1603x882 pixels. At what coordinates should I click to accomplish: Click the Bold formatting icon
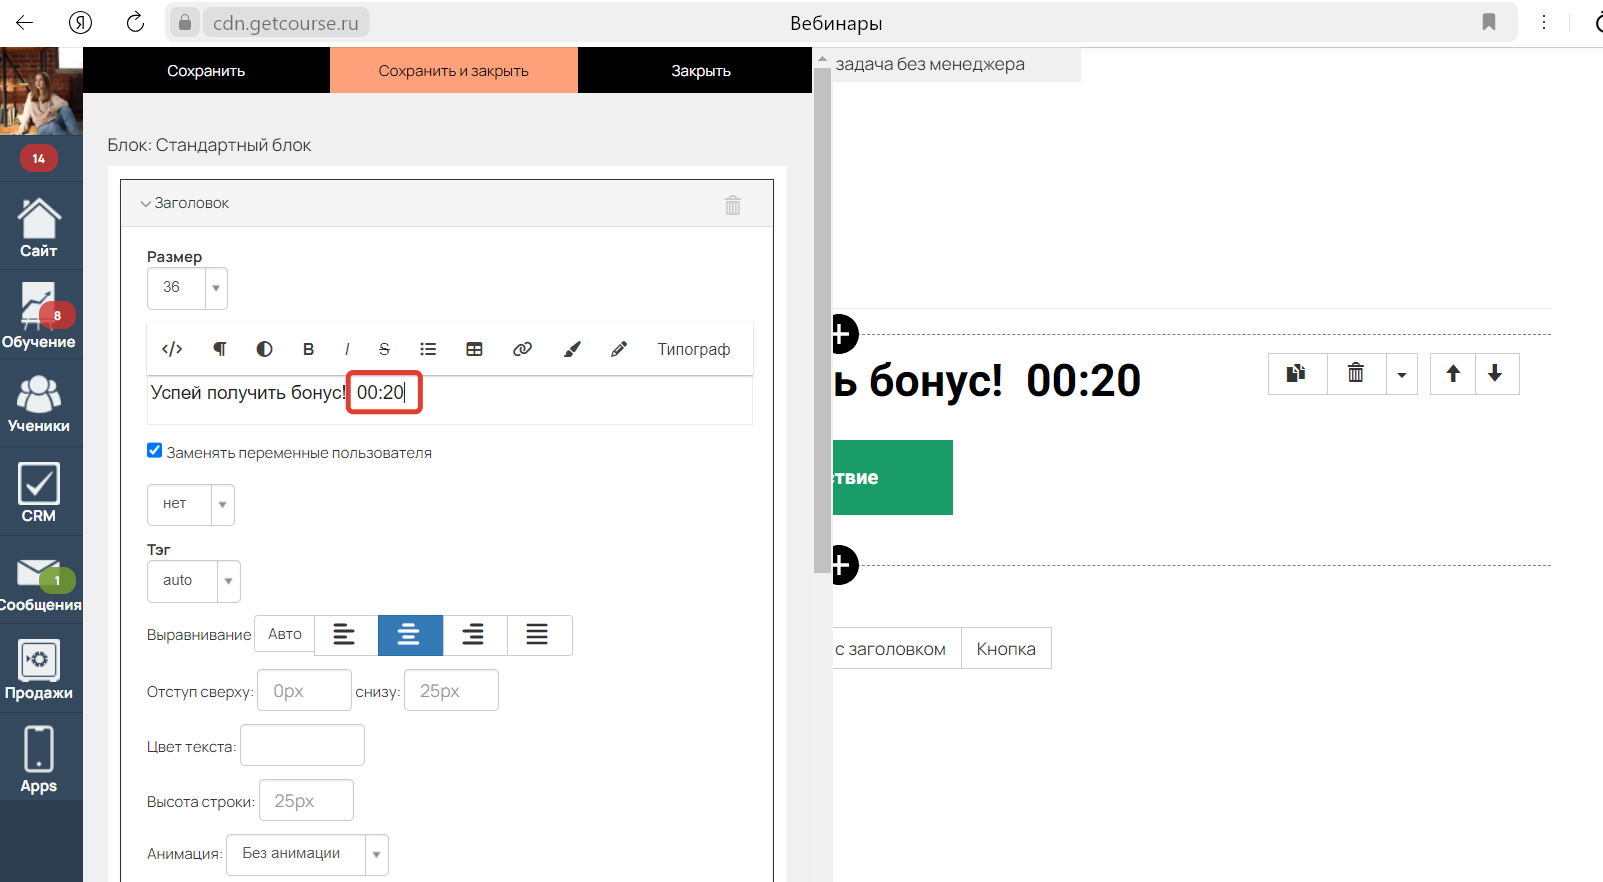point(308,349)
